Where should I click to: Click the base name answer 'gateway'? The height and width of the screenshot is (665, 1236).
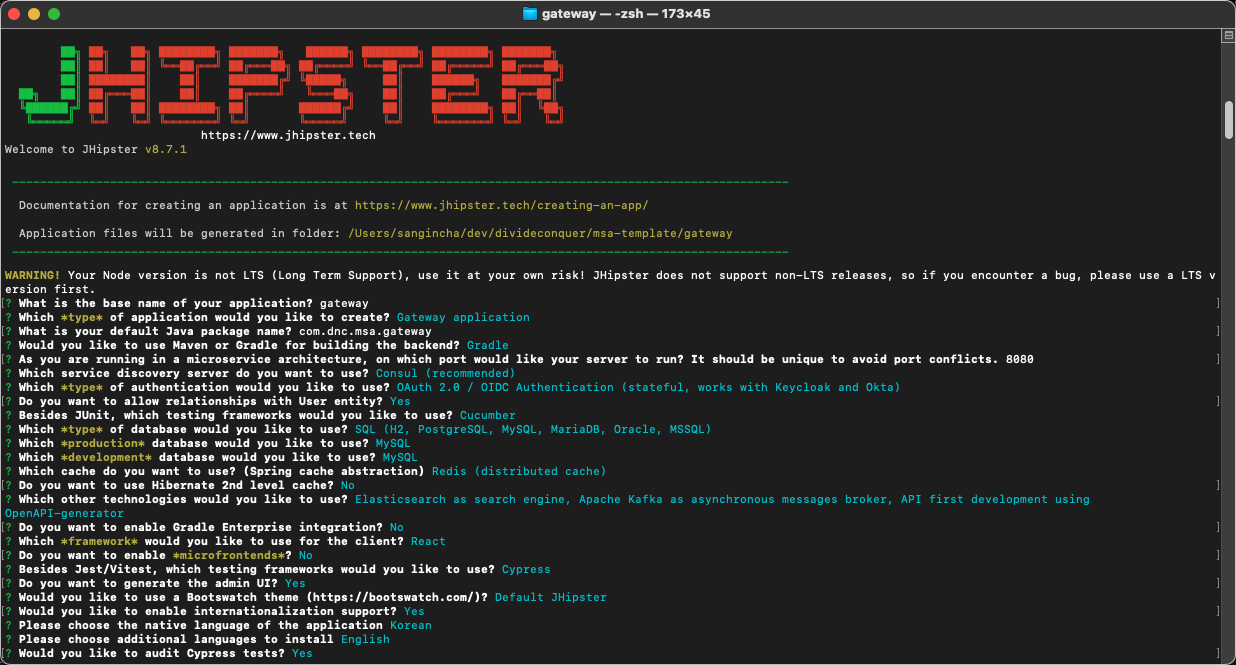click(x=344, y=303)
